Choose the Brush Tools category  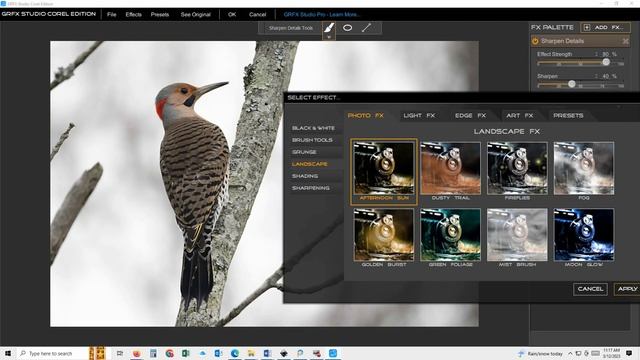pos(312,140)
